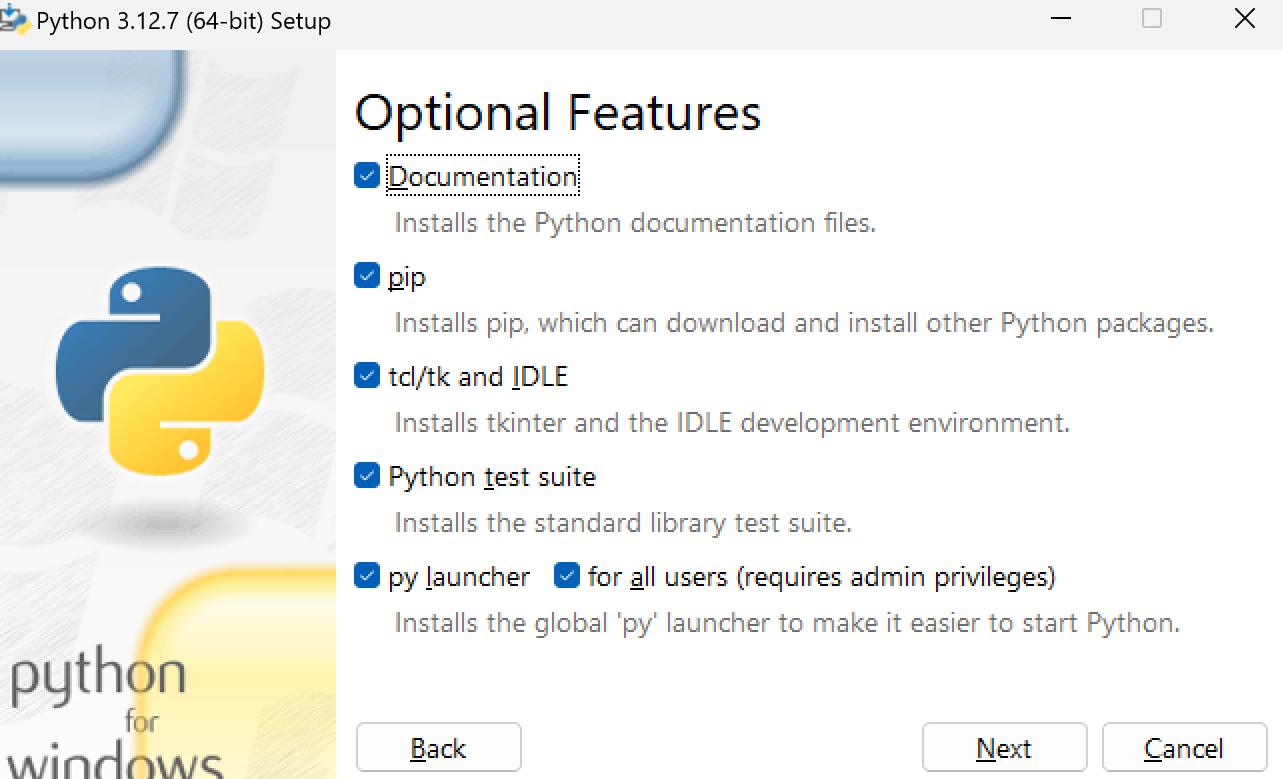Uncheck the Documentation checkbox
This screenshot has height=779, width=1283.
[x=367, y=176]
